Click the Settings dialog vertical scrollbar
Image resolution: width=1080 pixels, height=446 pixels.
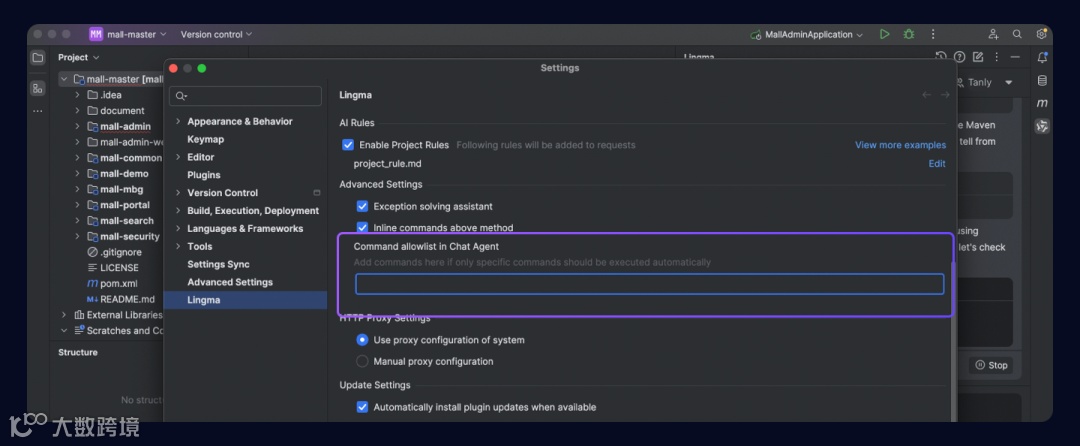953,341
